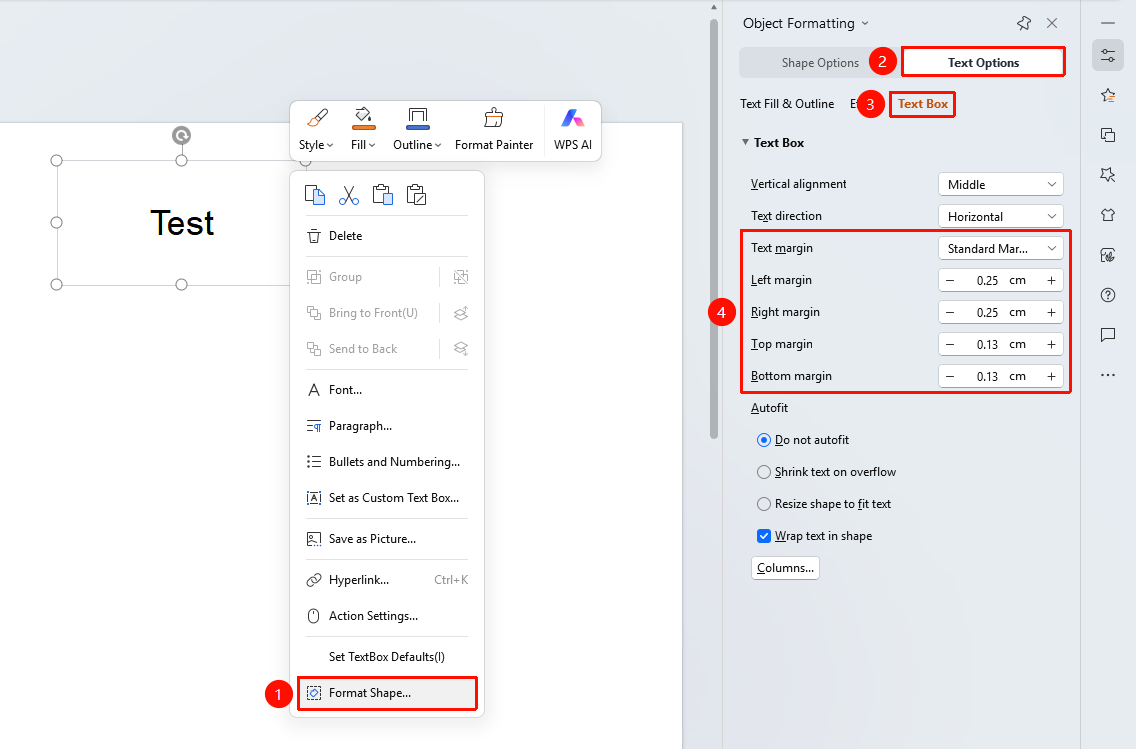Switch to the Shape Options tab
The width and height of the screenshot is (1136, 749).
(x=820, y=62)
